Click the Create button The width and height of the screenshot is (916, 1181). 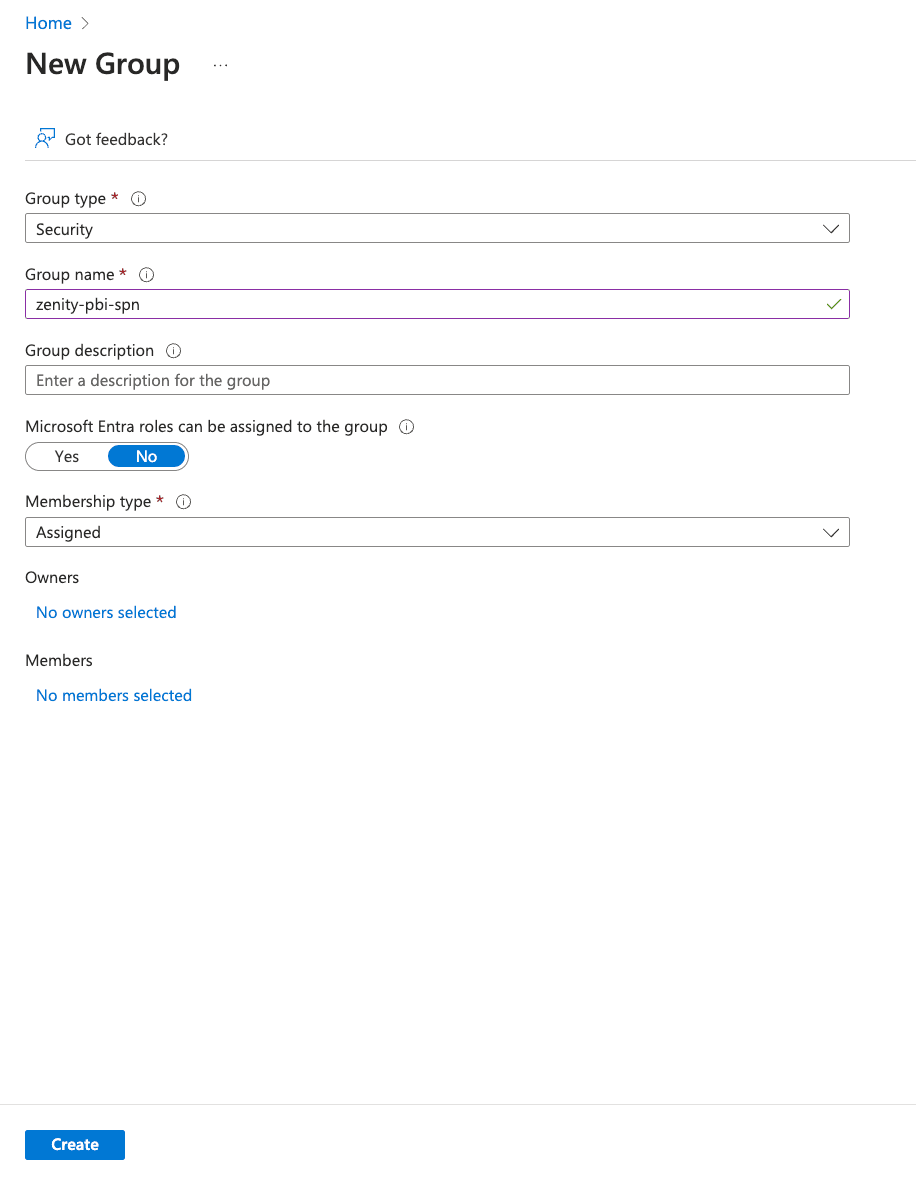point(75,1145)
